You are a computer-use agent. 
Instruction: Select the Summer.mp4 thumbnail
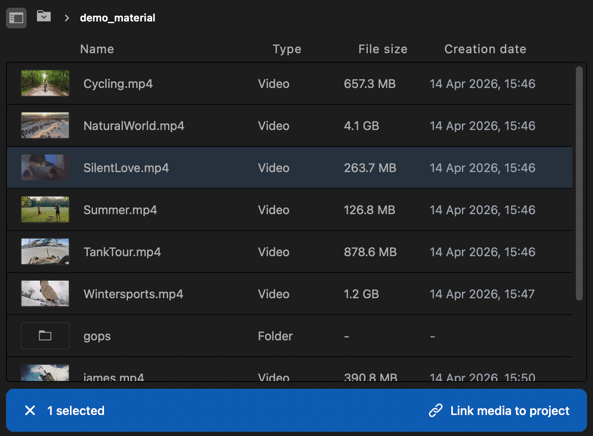point(45,209)
